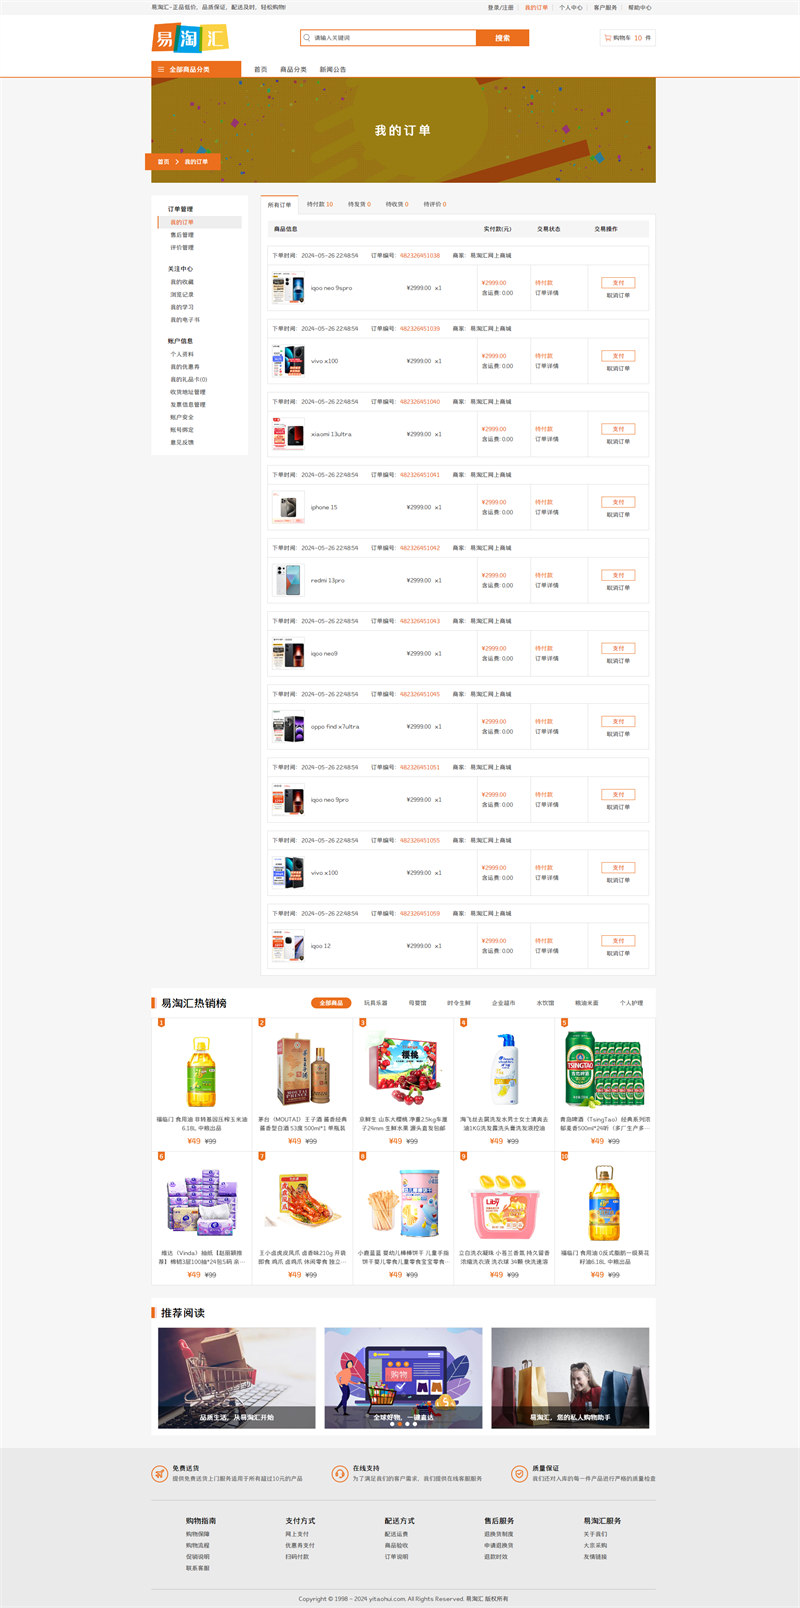This screenshot has width=800, height=1608.
Task: Click the 质量保证 shield icon
Action: coord(519,1474)
